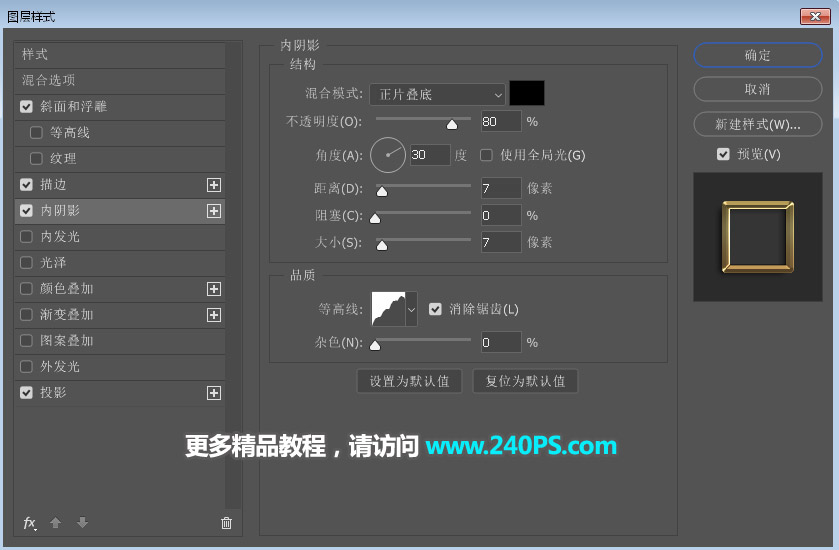Move effect up with up arrow icon
This screenshot has width=839, height=550.
point(55,522)
